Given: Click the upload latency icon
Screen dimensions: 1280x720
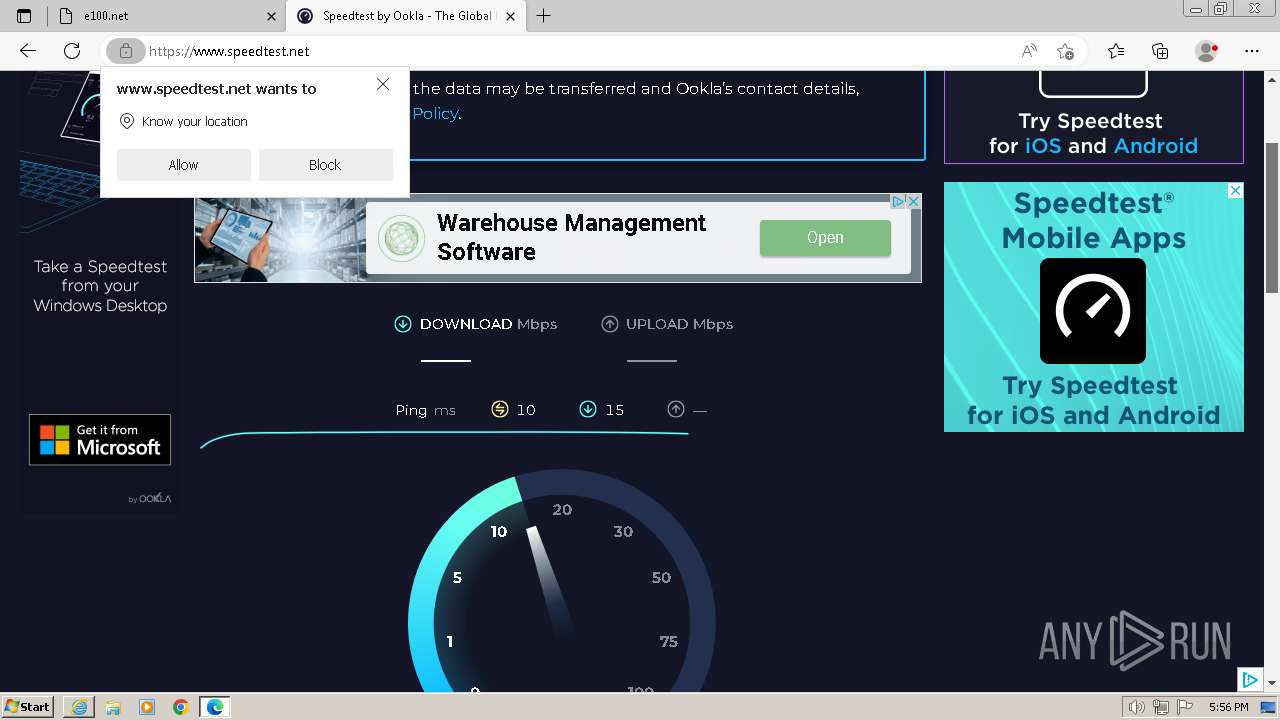Looking at the screenshot, I should (x=676, y=409).
